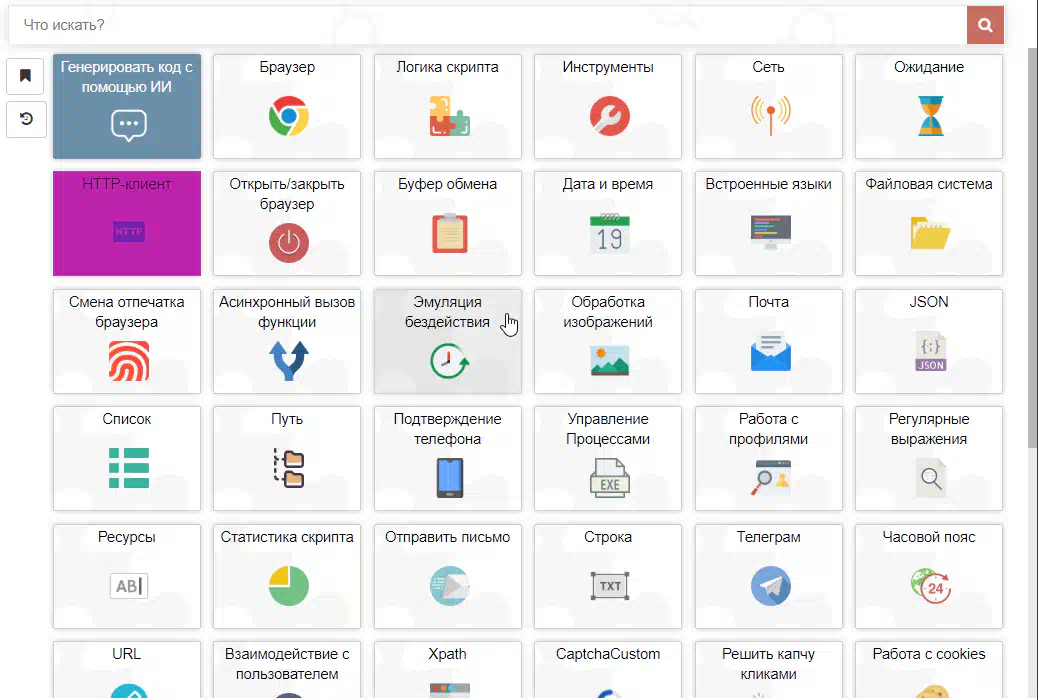Open the JSON file icon
The width and height of the screenshot is (1038, 700).
pyautogui.click(x=930, y=352)
